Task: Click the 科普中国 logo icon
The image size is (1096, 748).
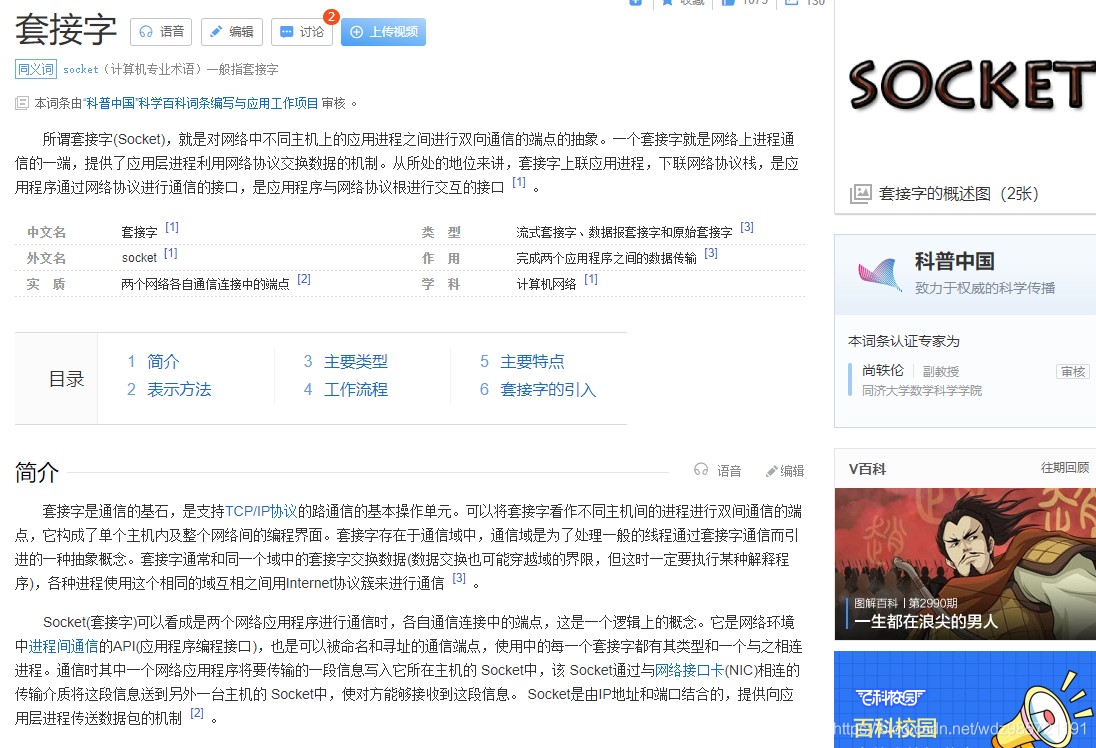Action: (880, 274)
